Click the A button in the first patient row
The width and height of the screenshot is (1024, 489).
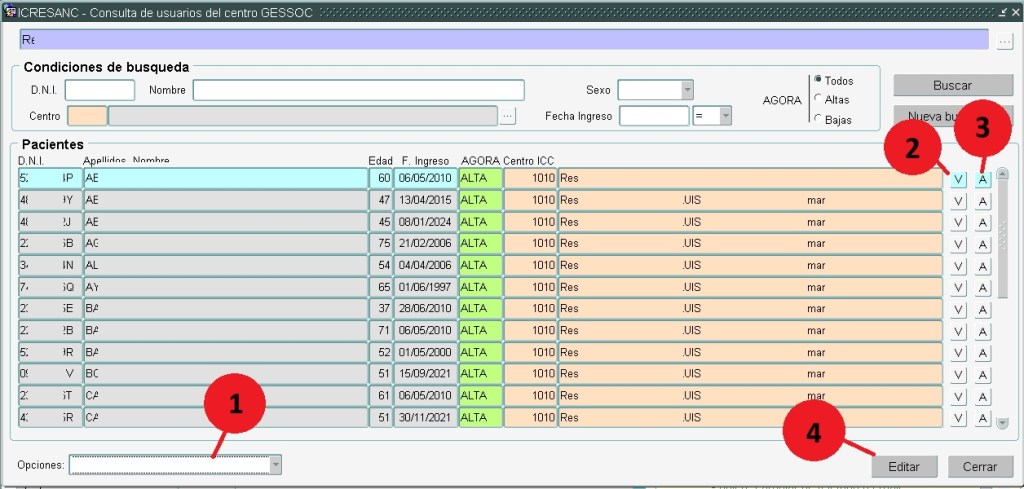tap(983, 179)
